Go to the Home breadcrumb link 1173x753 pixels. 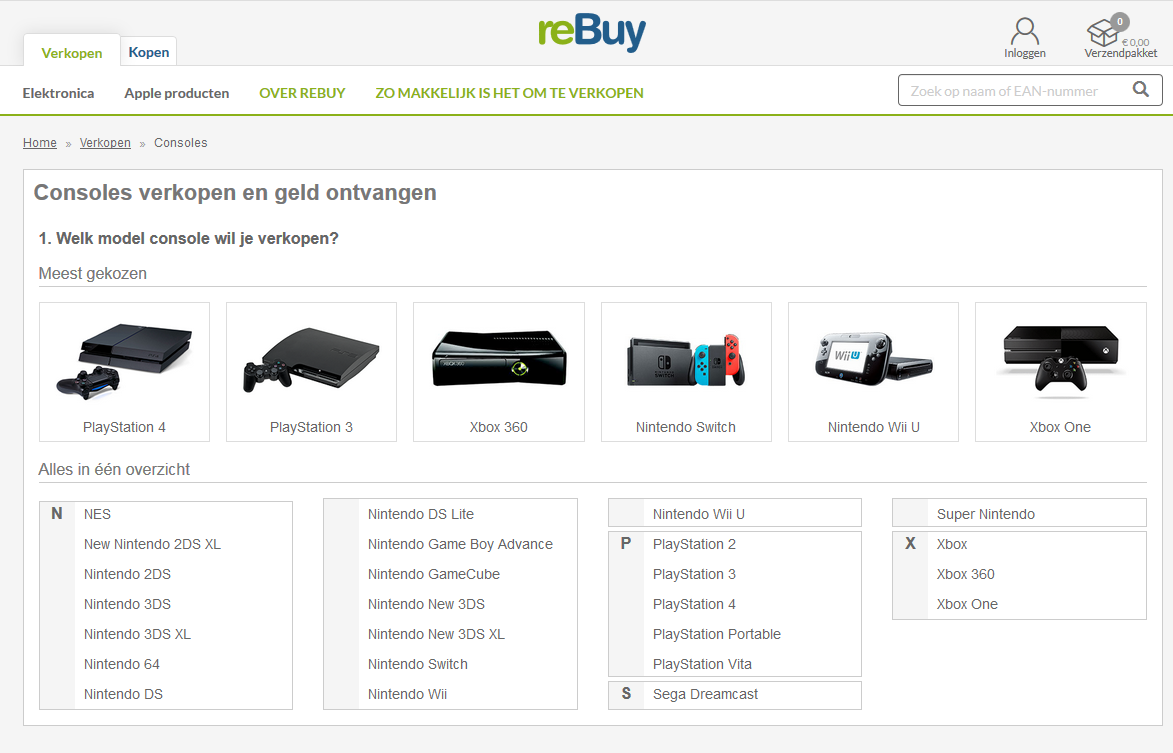point(40,143)
